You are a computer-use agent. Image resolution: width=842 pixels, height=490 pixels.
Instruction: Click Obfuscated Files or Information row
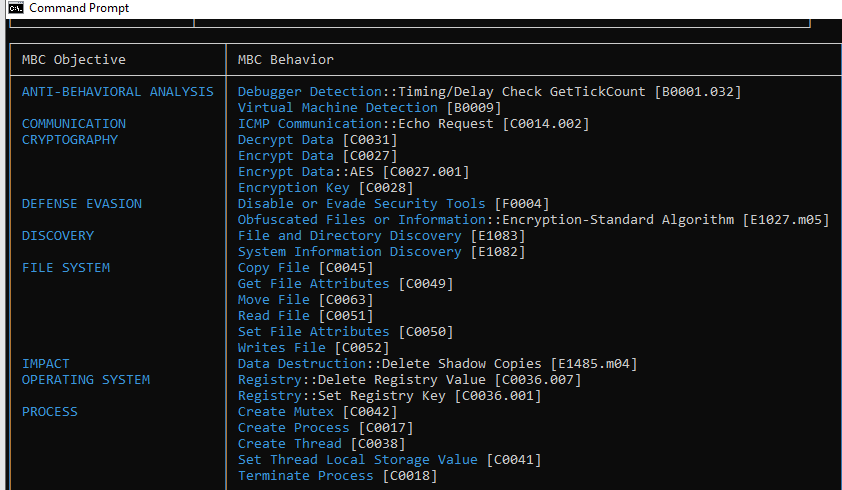534,220
